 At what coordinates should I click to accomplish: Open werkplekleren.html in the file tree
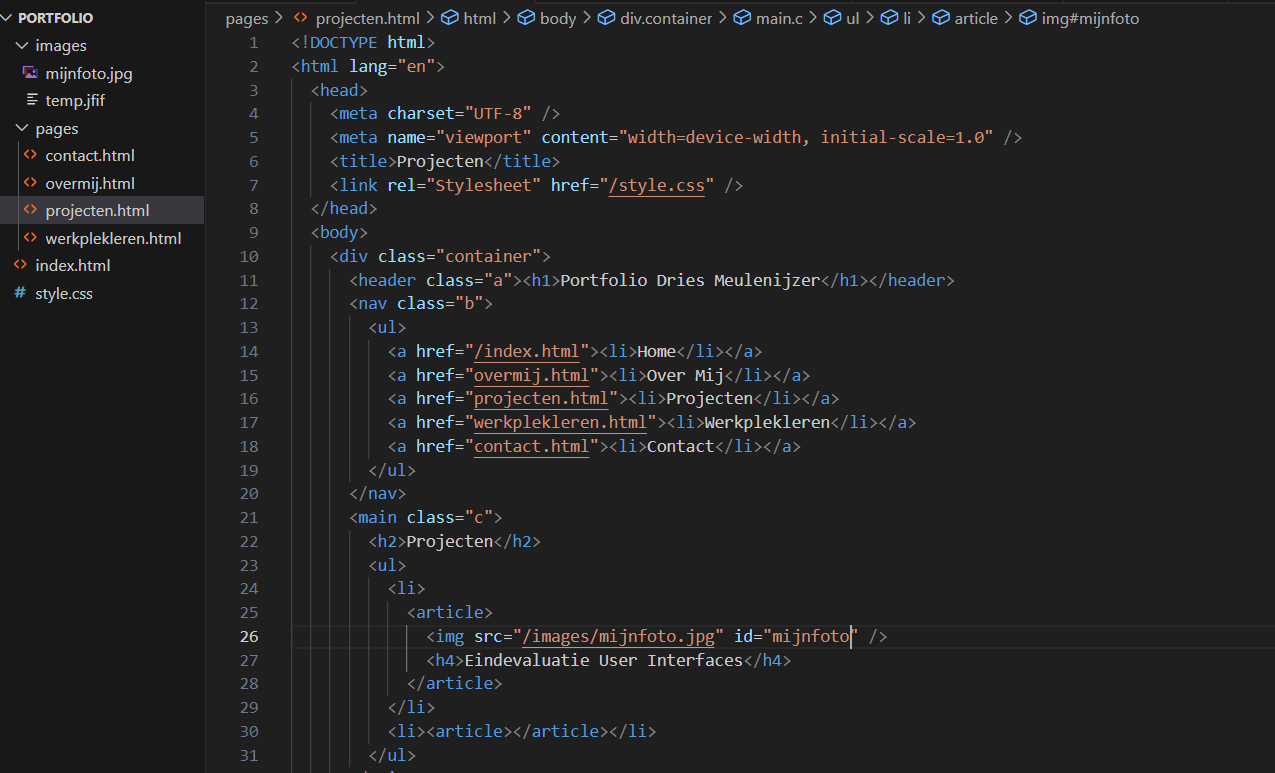(113, 239)
